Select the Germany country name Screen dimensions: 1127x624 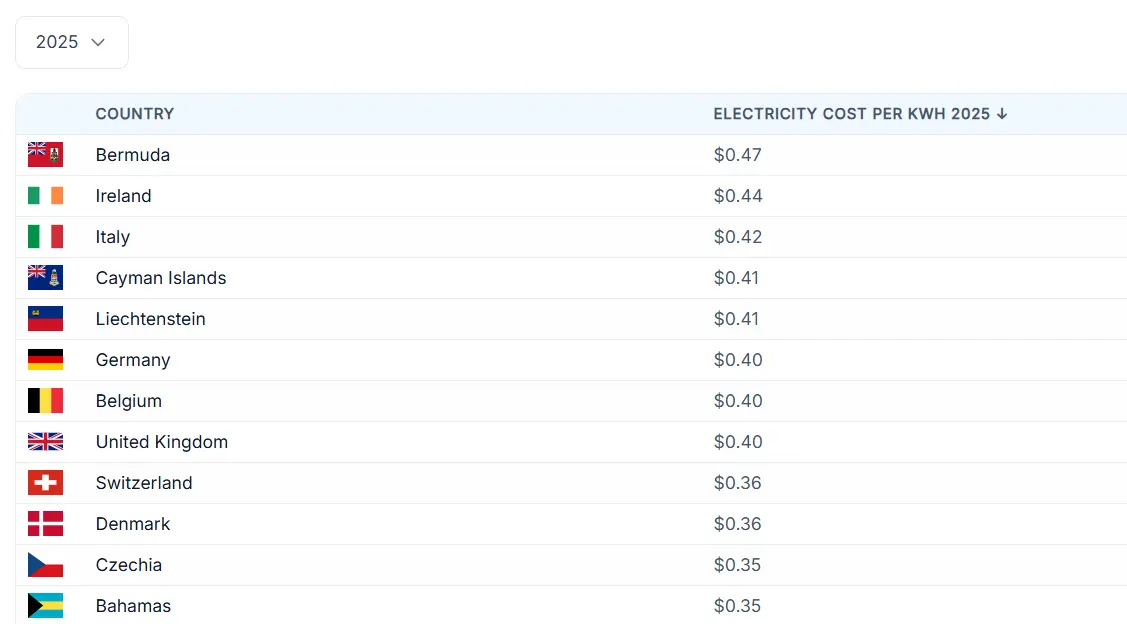(x=133, y=360)
